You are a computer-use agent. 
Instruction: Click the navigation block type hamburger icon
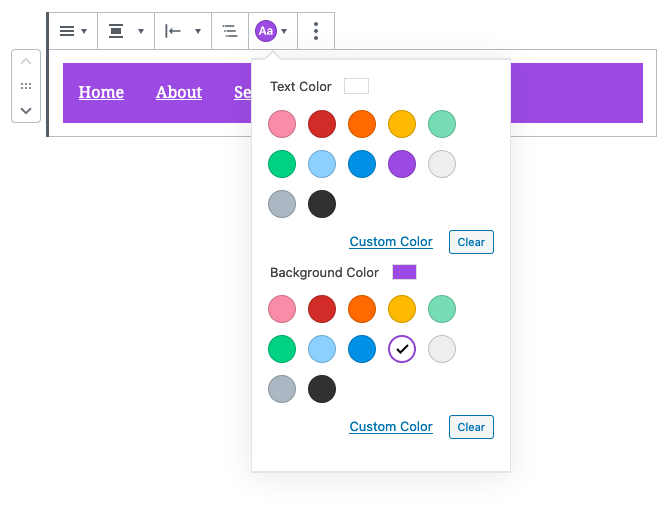[67, 31]
